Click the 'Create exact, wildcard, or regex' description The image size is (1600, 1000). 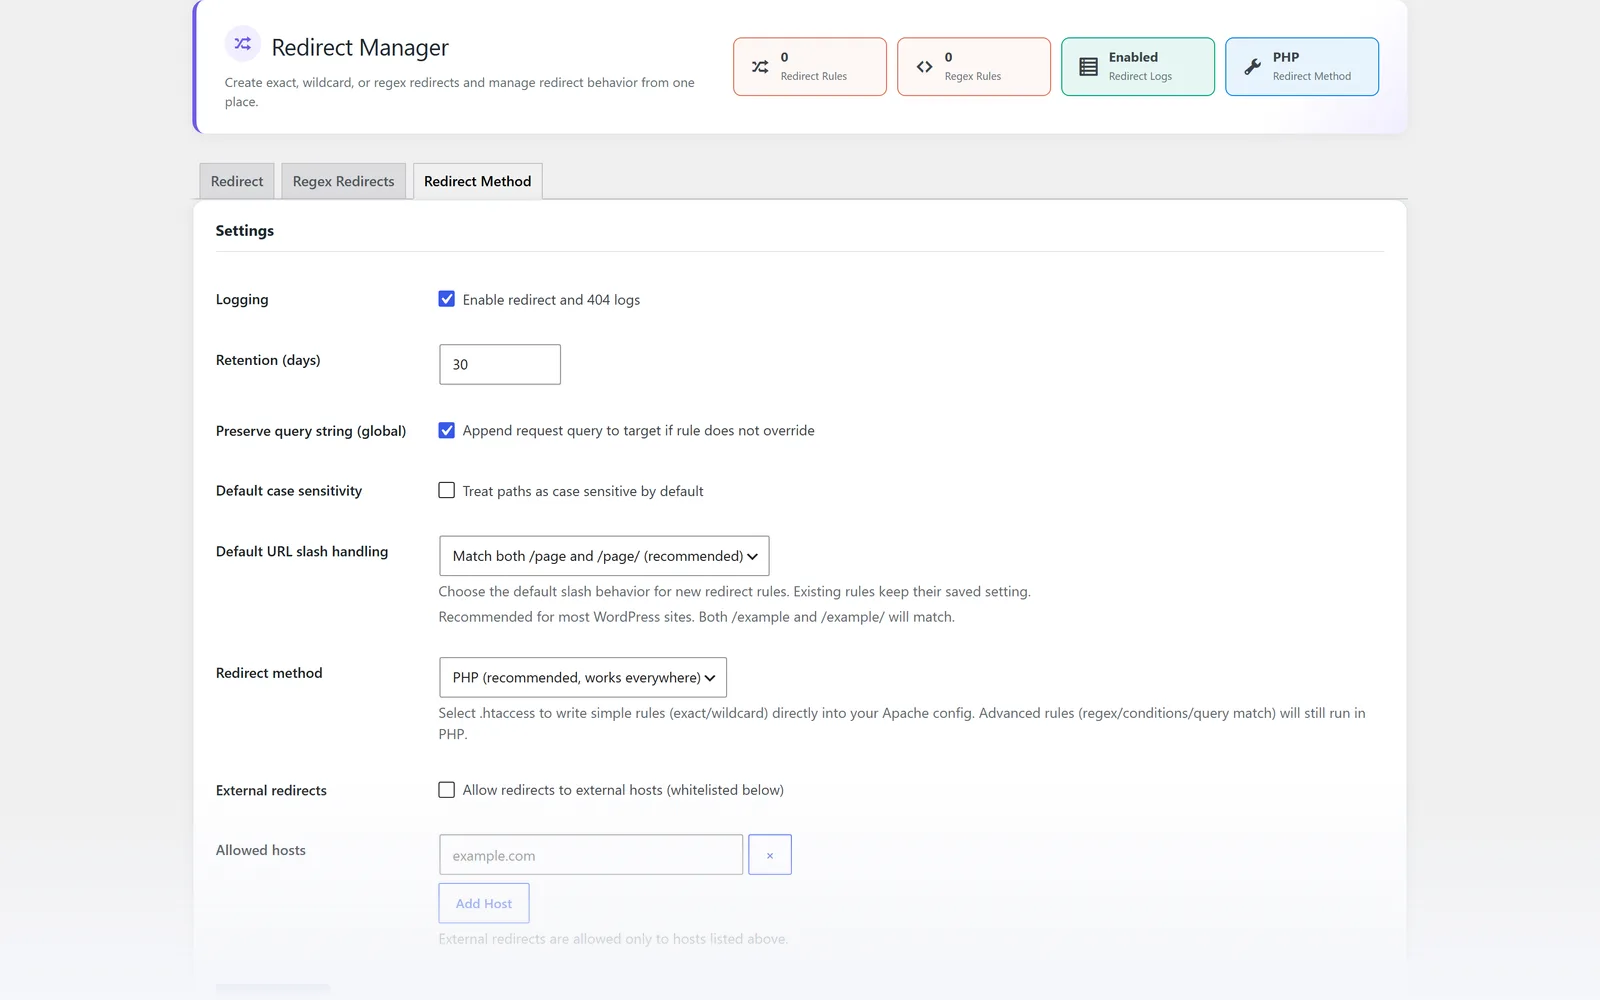pyautogui.click(x=459, y=92)
